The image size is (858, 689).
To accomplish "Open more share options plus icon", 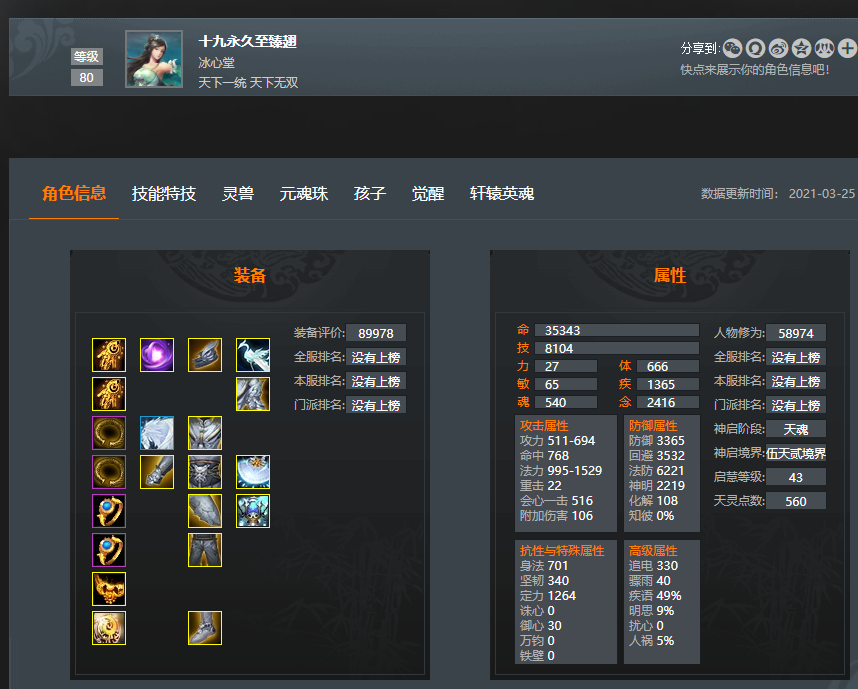I will click(847, 49).
